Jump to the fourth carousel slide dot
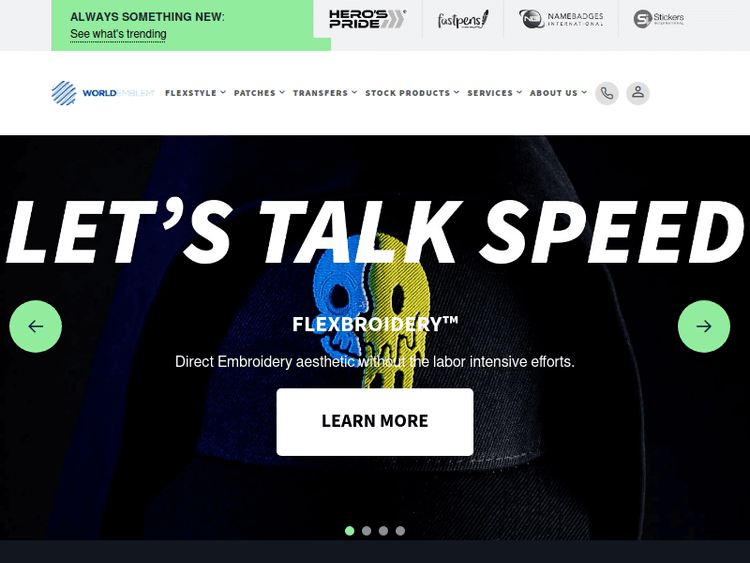This screenshot has height=563, width=750. tap(400, 530)
